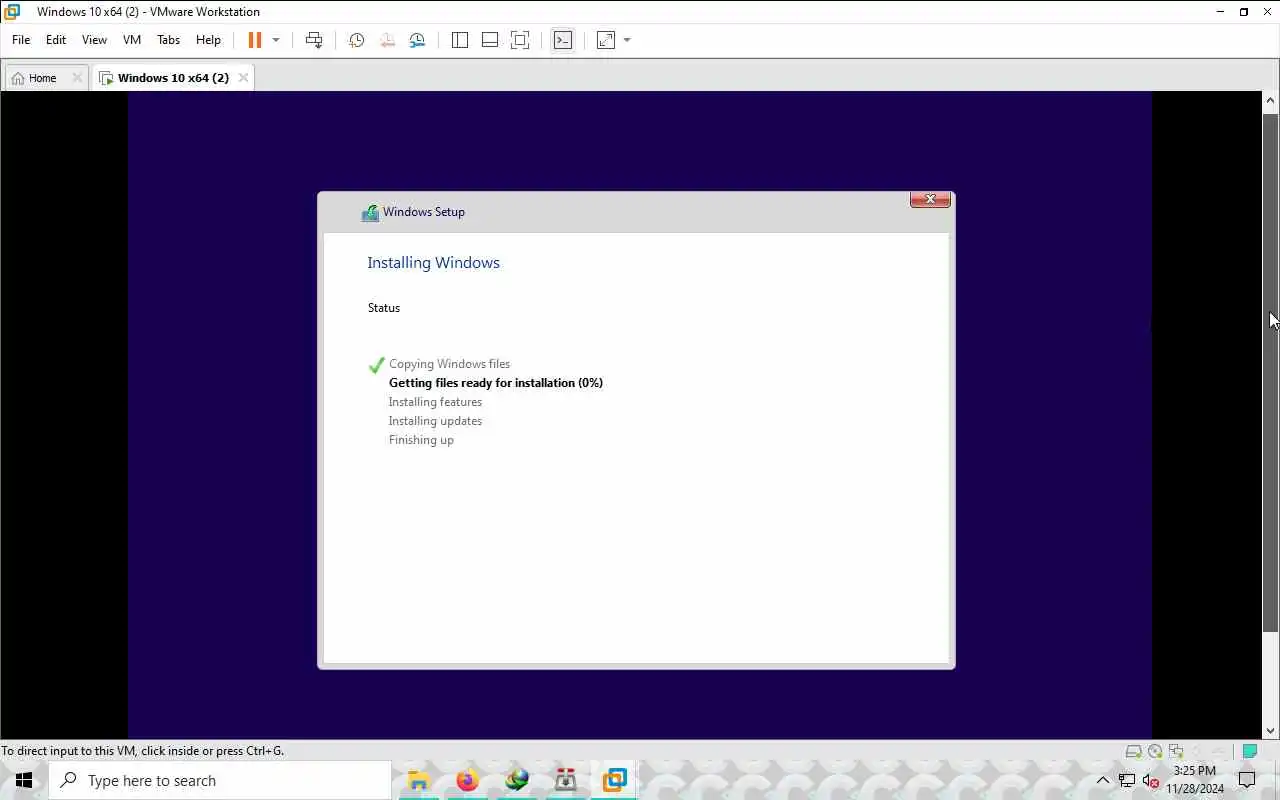
Task: Enter full screen mode icon
Action: coord(520,40)
